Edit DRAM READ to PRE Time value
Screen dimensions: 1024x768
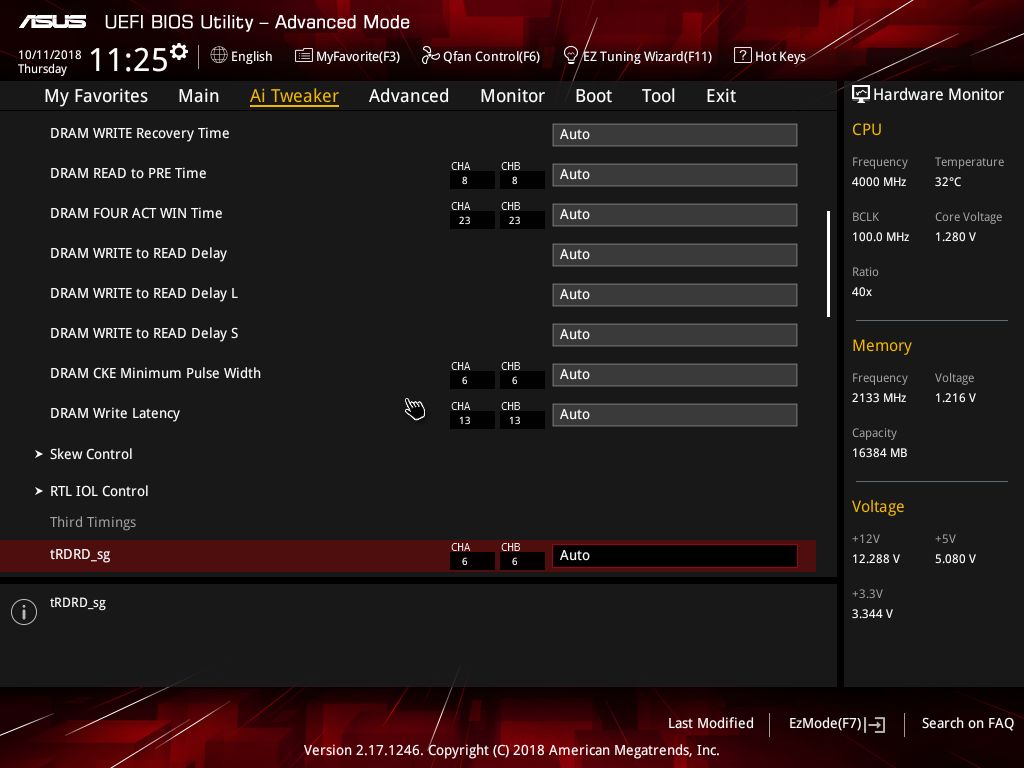tap(675, 174)
